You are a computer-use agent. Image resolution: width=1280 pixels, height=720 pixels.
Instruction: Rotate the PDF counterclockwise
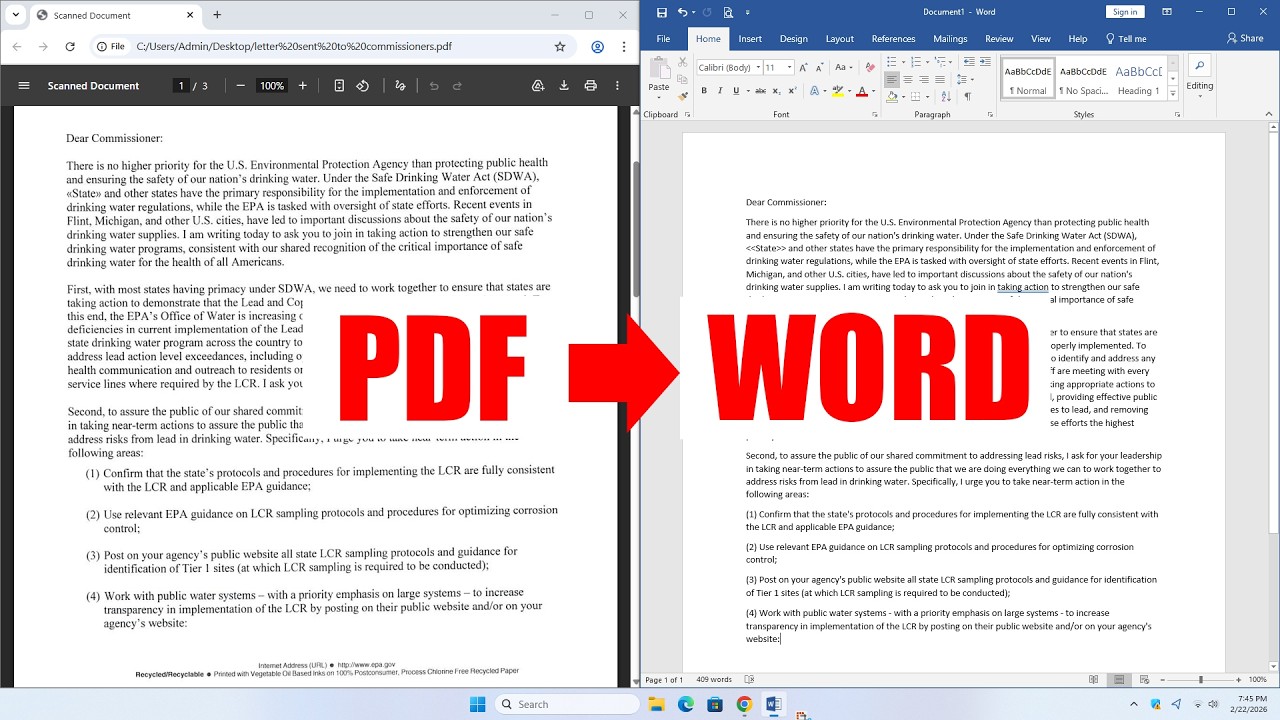363,86
